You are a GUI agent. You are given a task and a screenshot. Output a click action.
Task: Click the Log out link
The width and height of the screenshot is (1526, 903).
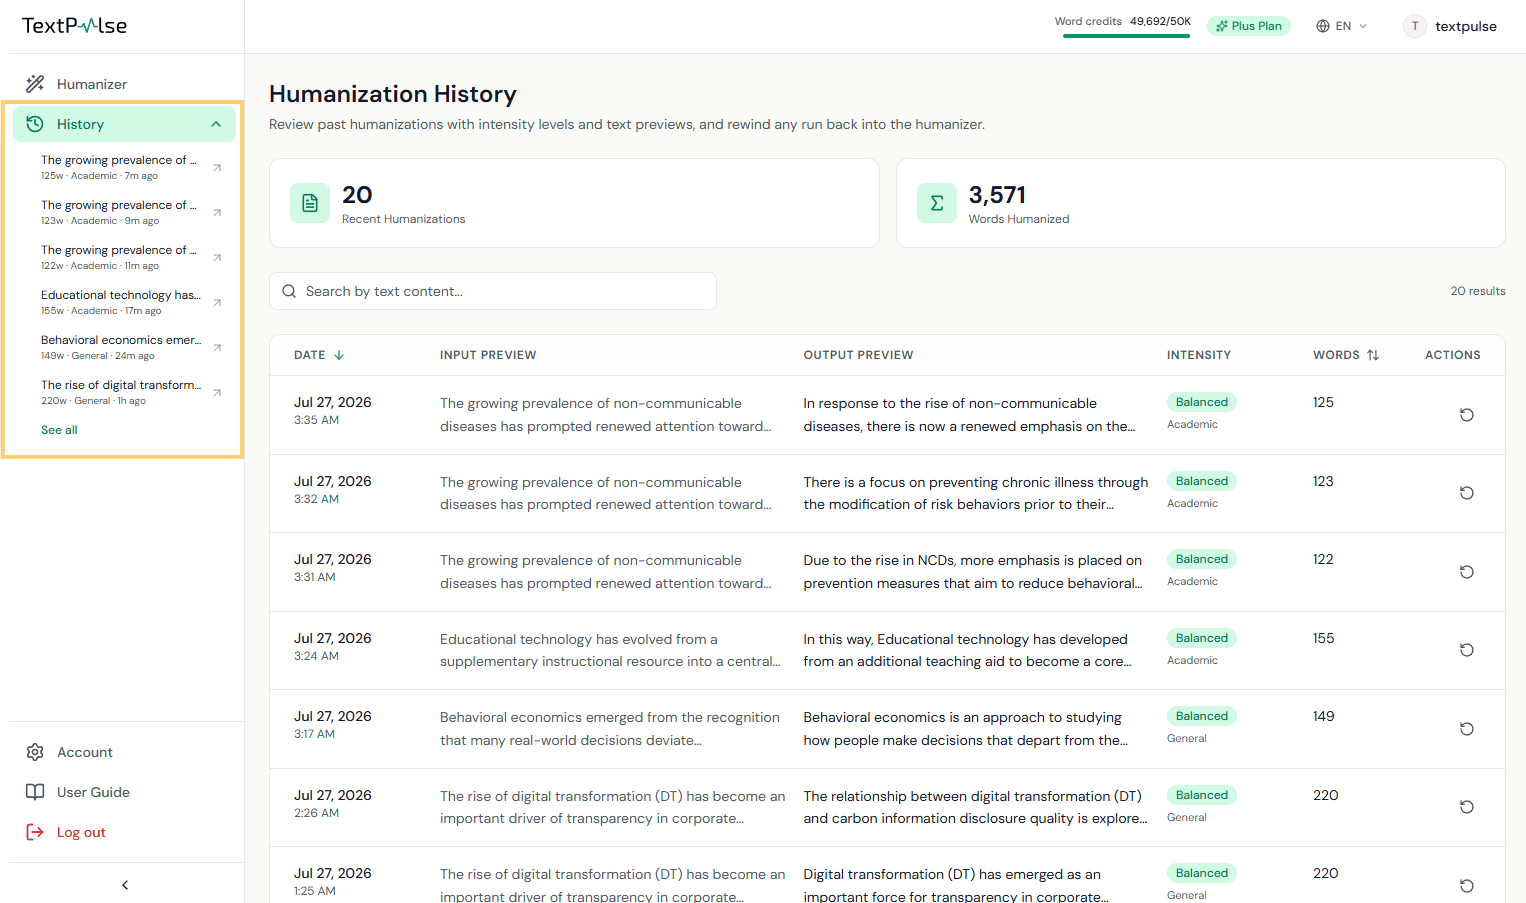81,832
